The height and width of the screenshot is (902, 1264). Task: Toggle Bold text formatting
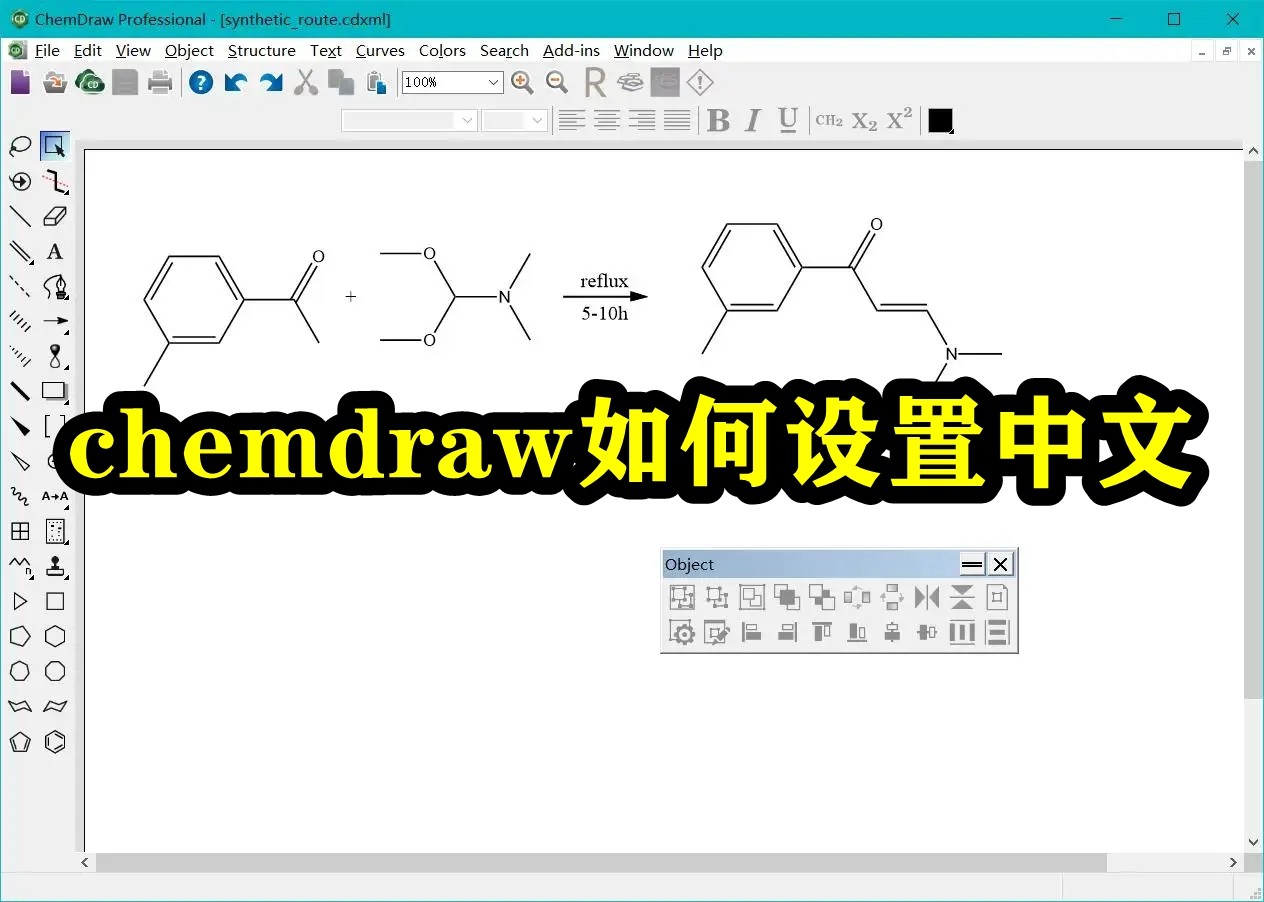[718, 121]
